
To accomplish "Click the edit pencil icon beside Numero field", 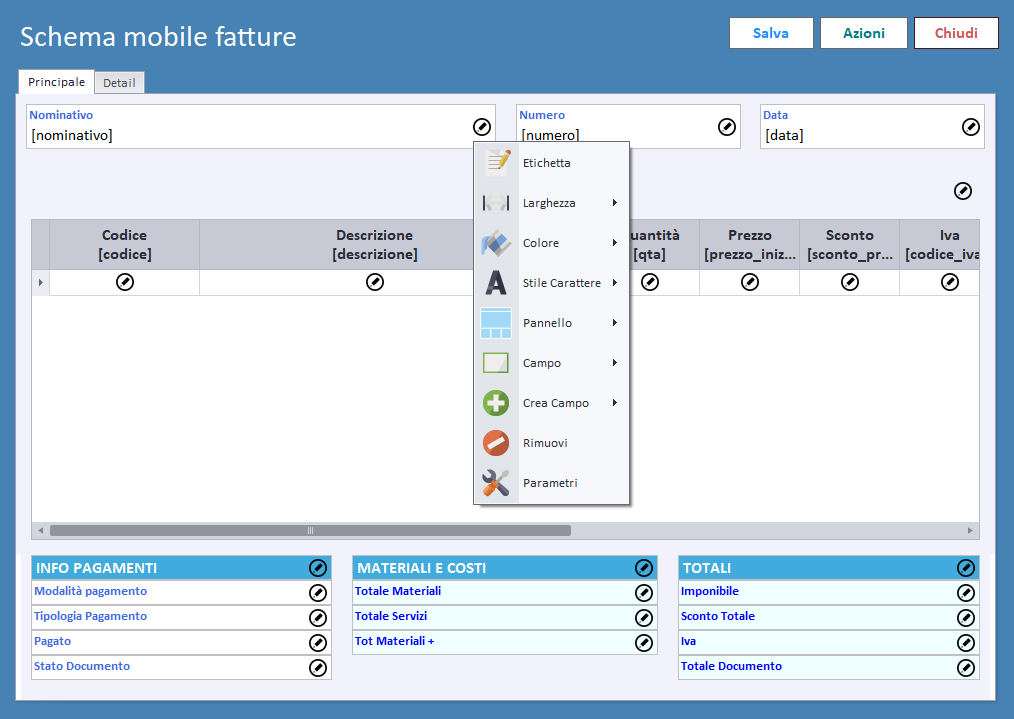I will tap(727, 127).
